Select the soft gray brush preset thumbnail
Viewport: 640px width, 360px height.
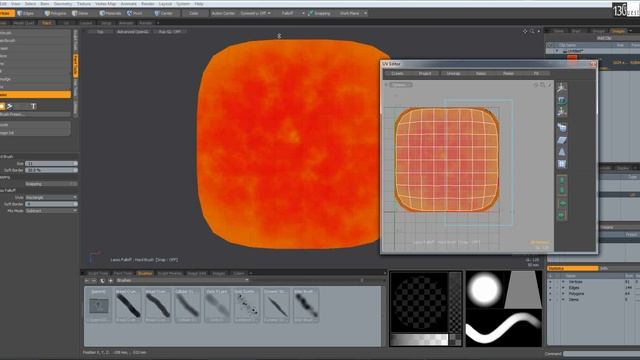click(x=217, y=305)
